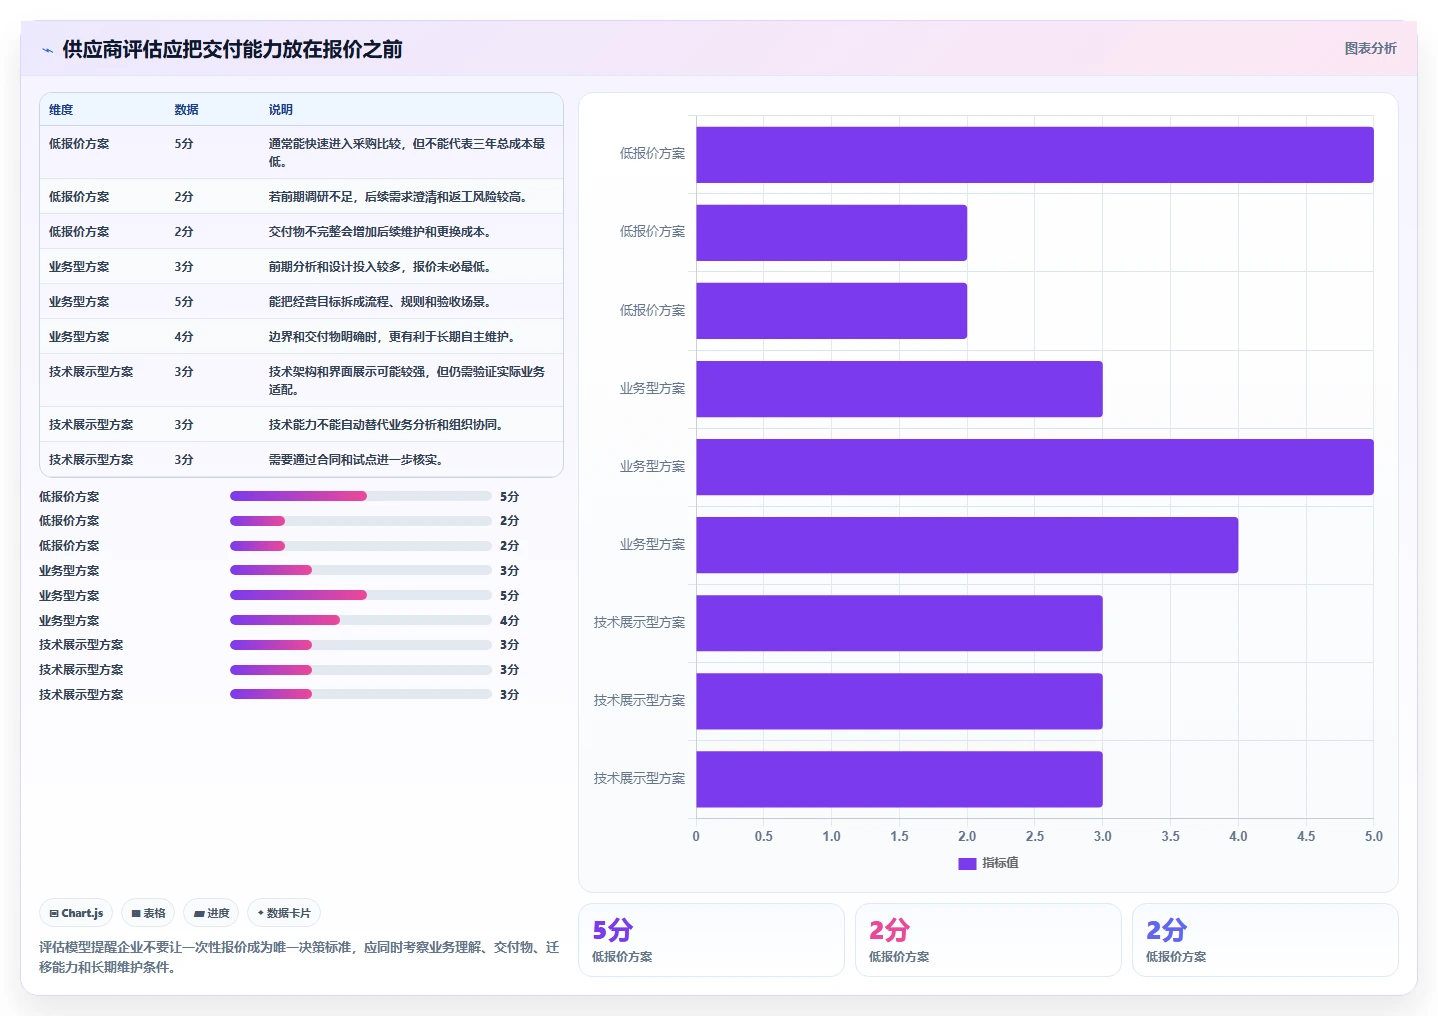
Task: Click the 图表分析 label in header
Action: pyautogui.click(x=1370, y=48)
